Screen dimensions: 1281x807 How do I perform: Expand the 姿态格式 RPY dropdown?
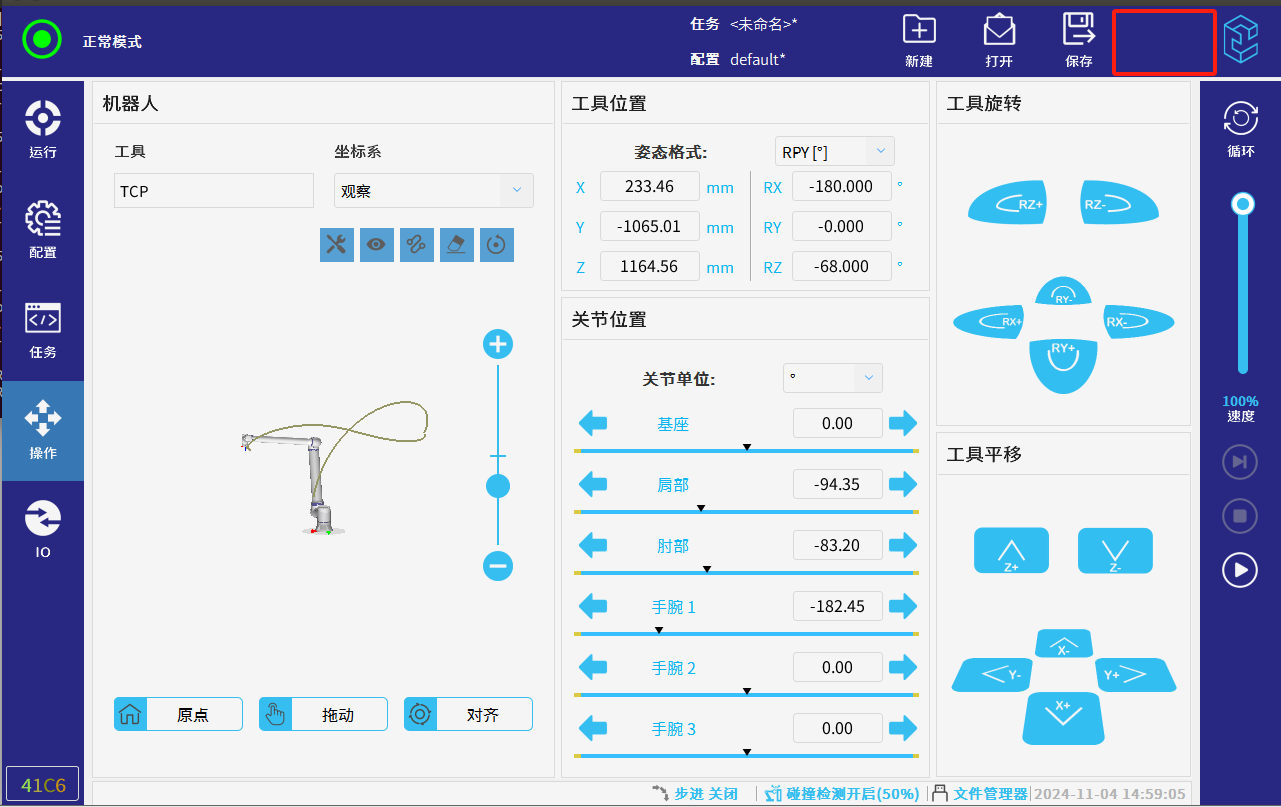(x=834, y=152)
